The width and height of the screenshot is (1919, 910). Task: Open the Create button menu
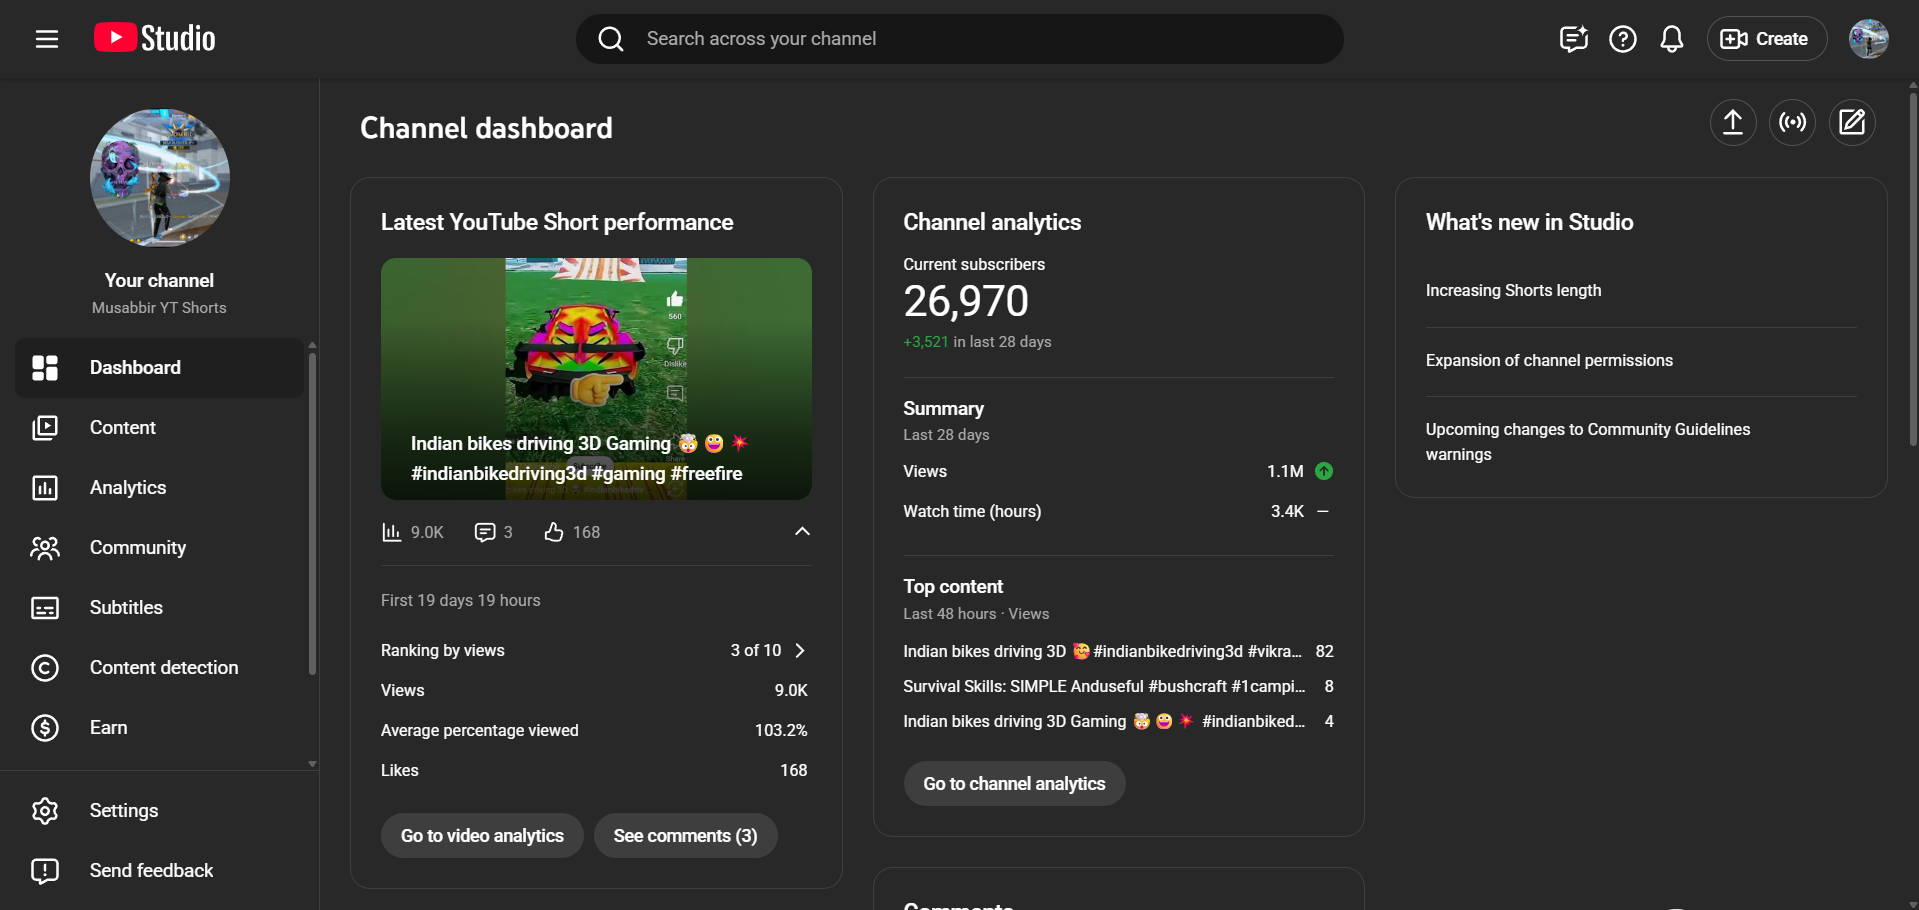coord(1766,39)
